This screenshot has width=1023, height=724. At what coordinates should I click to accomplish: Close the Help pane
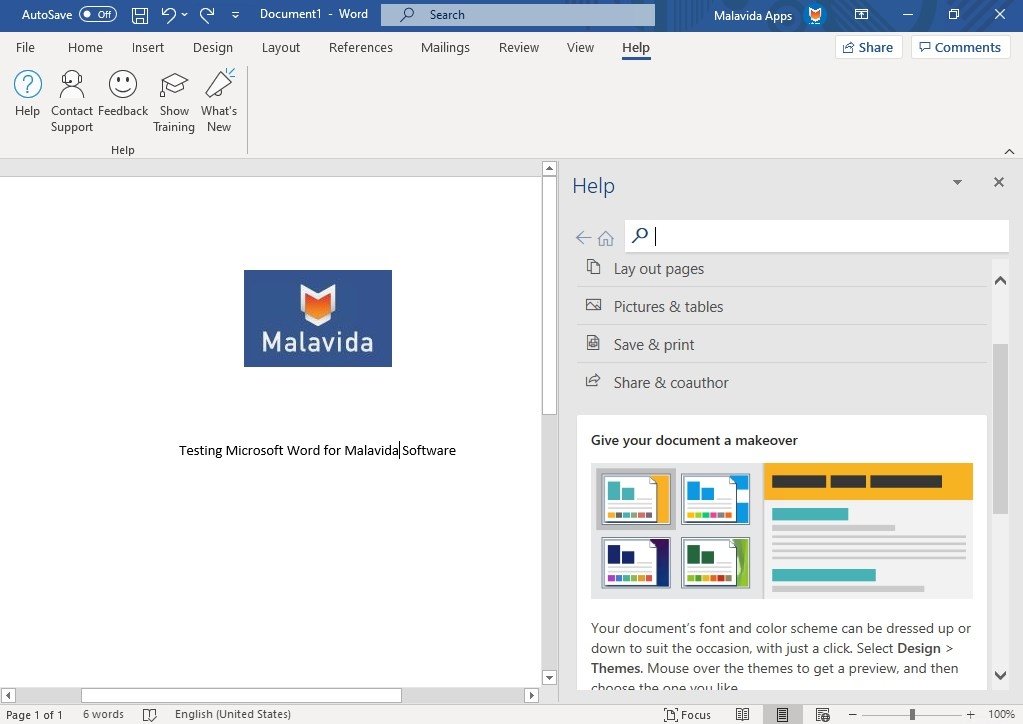coord(999,182)
